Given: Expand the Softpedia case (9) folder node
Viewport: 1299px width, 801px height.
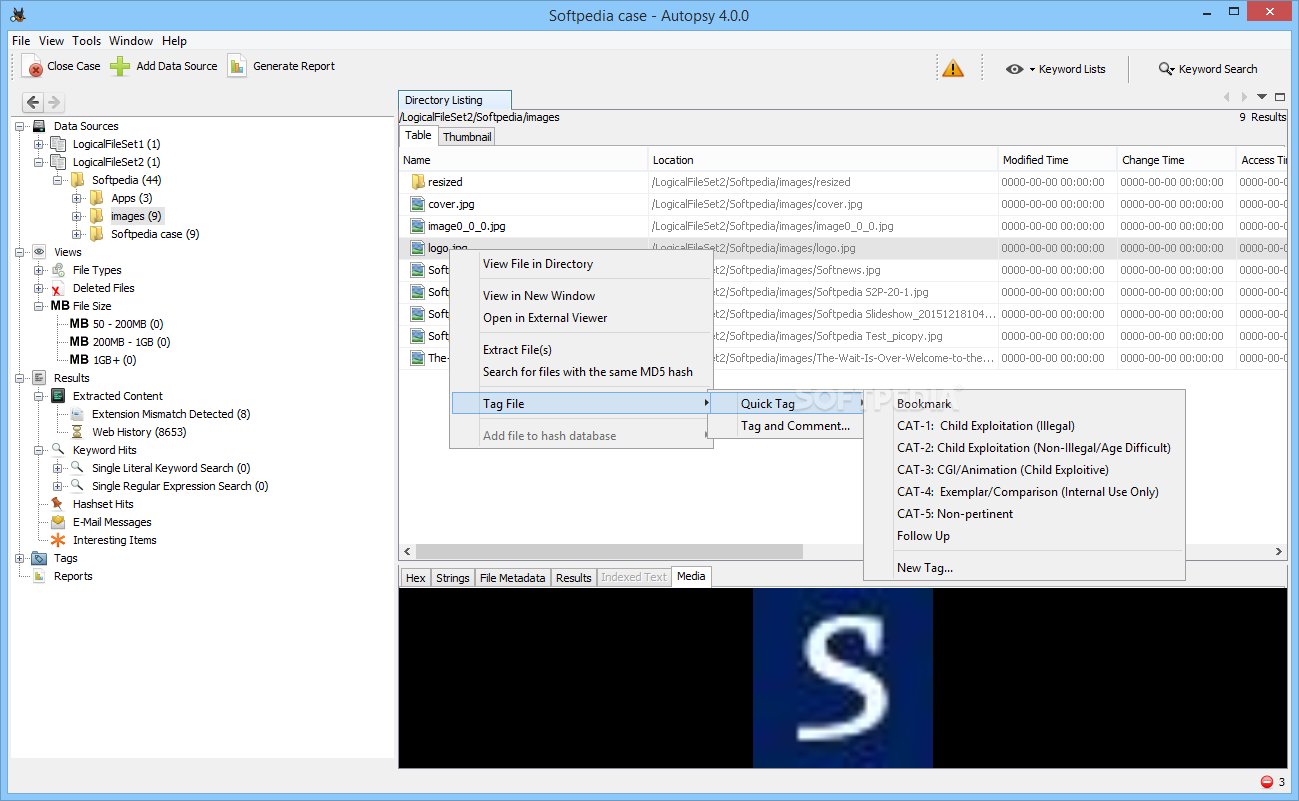Looking at the screenshot, I should point(77,234).
